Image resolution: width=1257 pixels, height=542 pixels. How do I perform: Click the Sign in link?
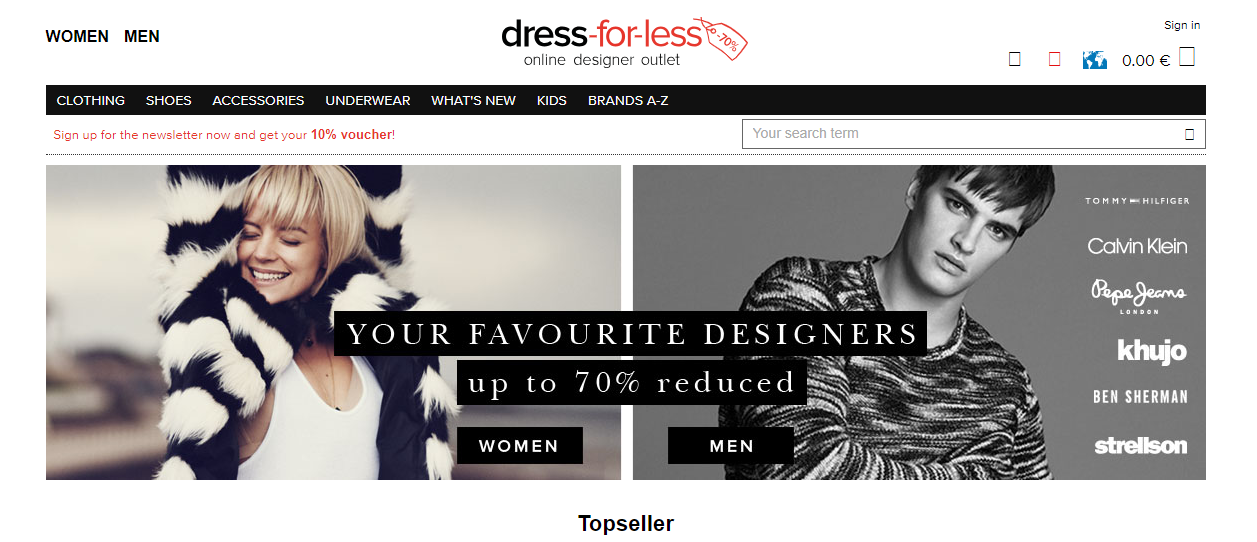[x=1182, y=25]
